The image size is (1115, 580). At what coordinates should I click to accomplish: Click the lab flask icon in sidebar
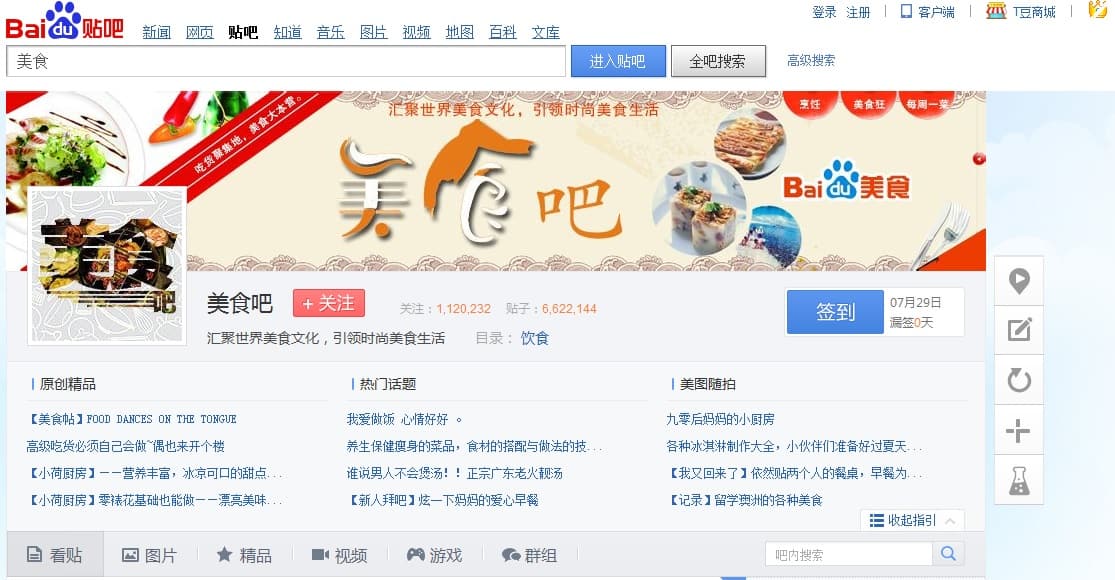(x=1019, y=481)
